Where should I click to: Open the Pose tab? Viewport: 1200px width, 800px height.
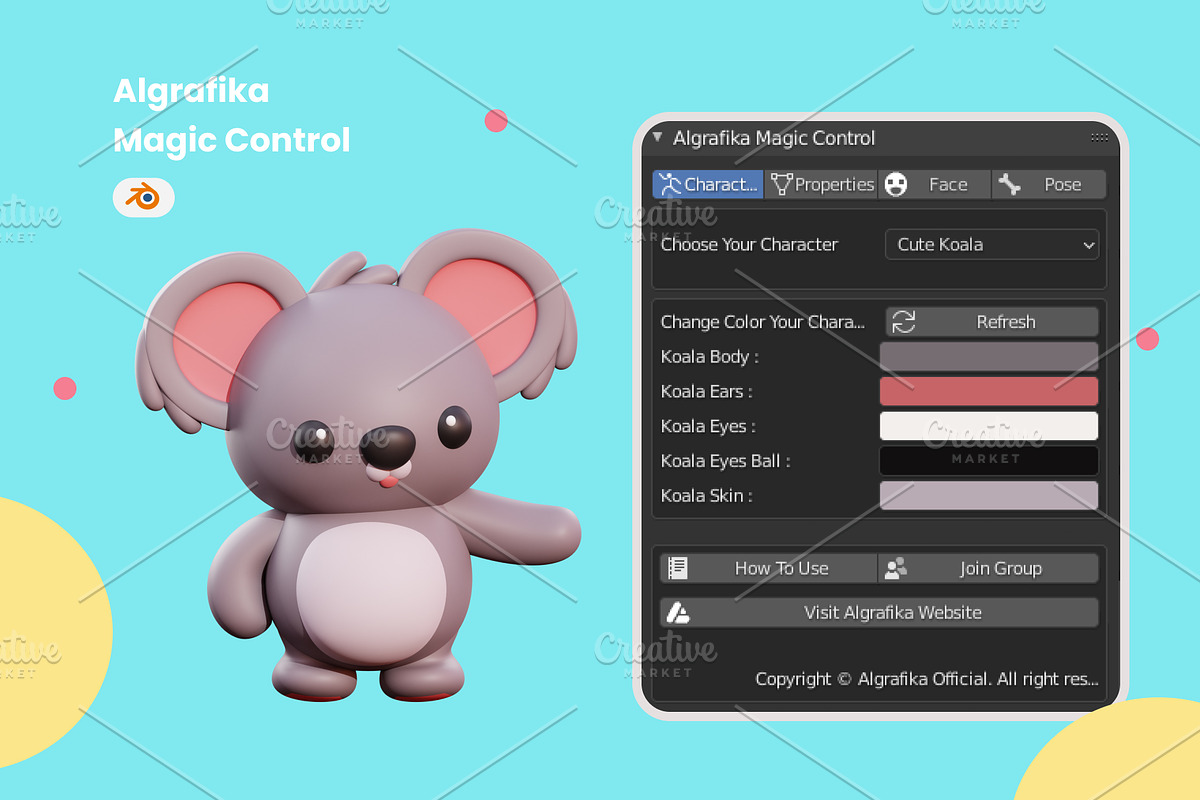coord(1049,184)
